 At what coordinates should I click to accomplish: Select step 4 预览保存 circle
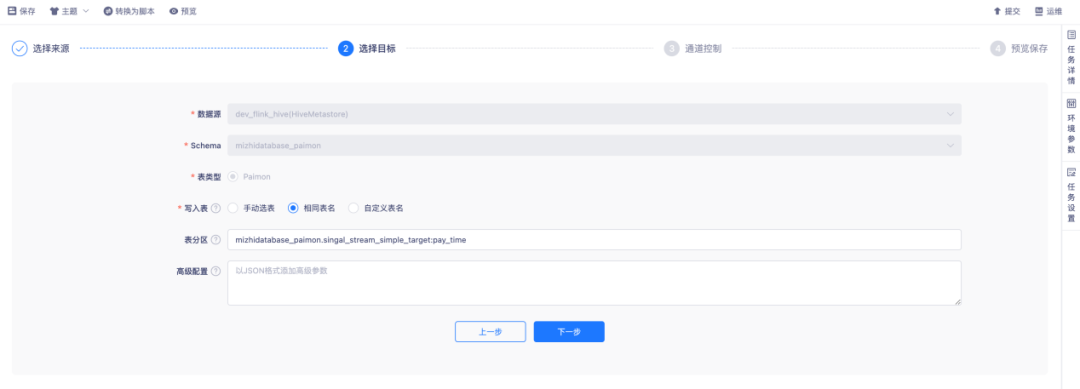tap(998, 48)
